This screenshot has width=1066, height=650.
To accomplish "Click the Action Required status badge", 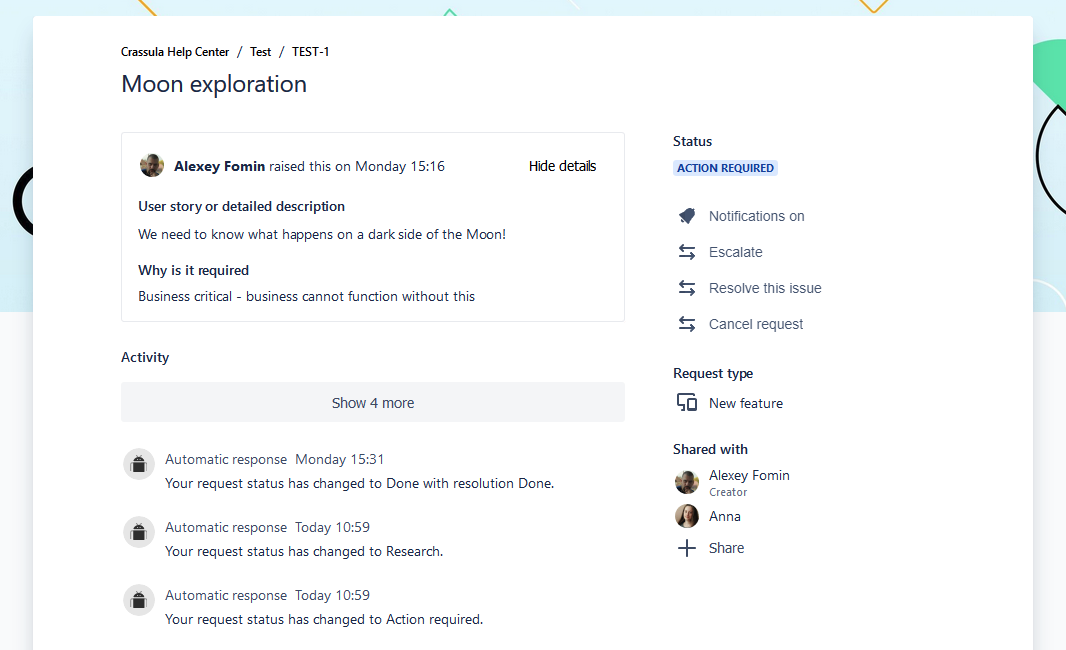I will [725, 168].
